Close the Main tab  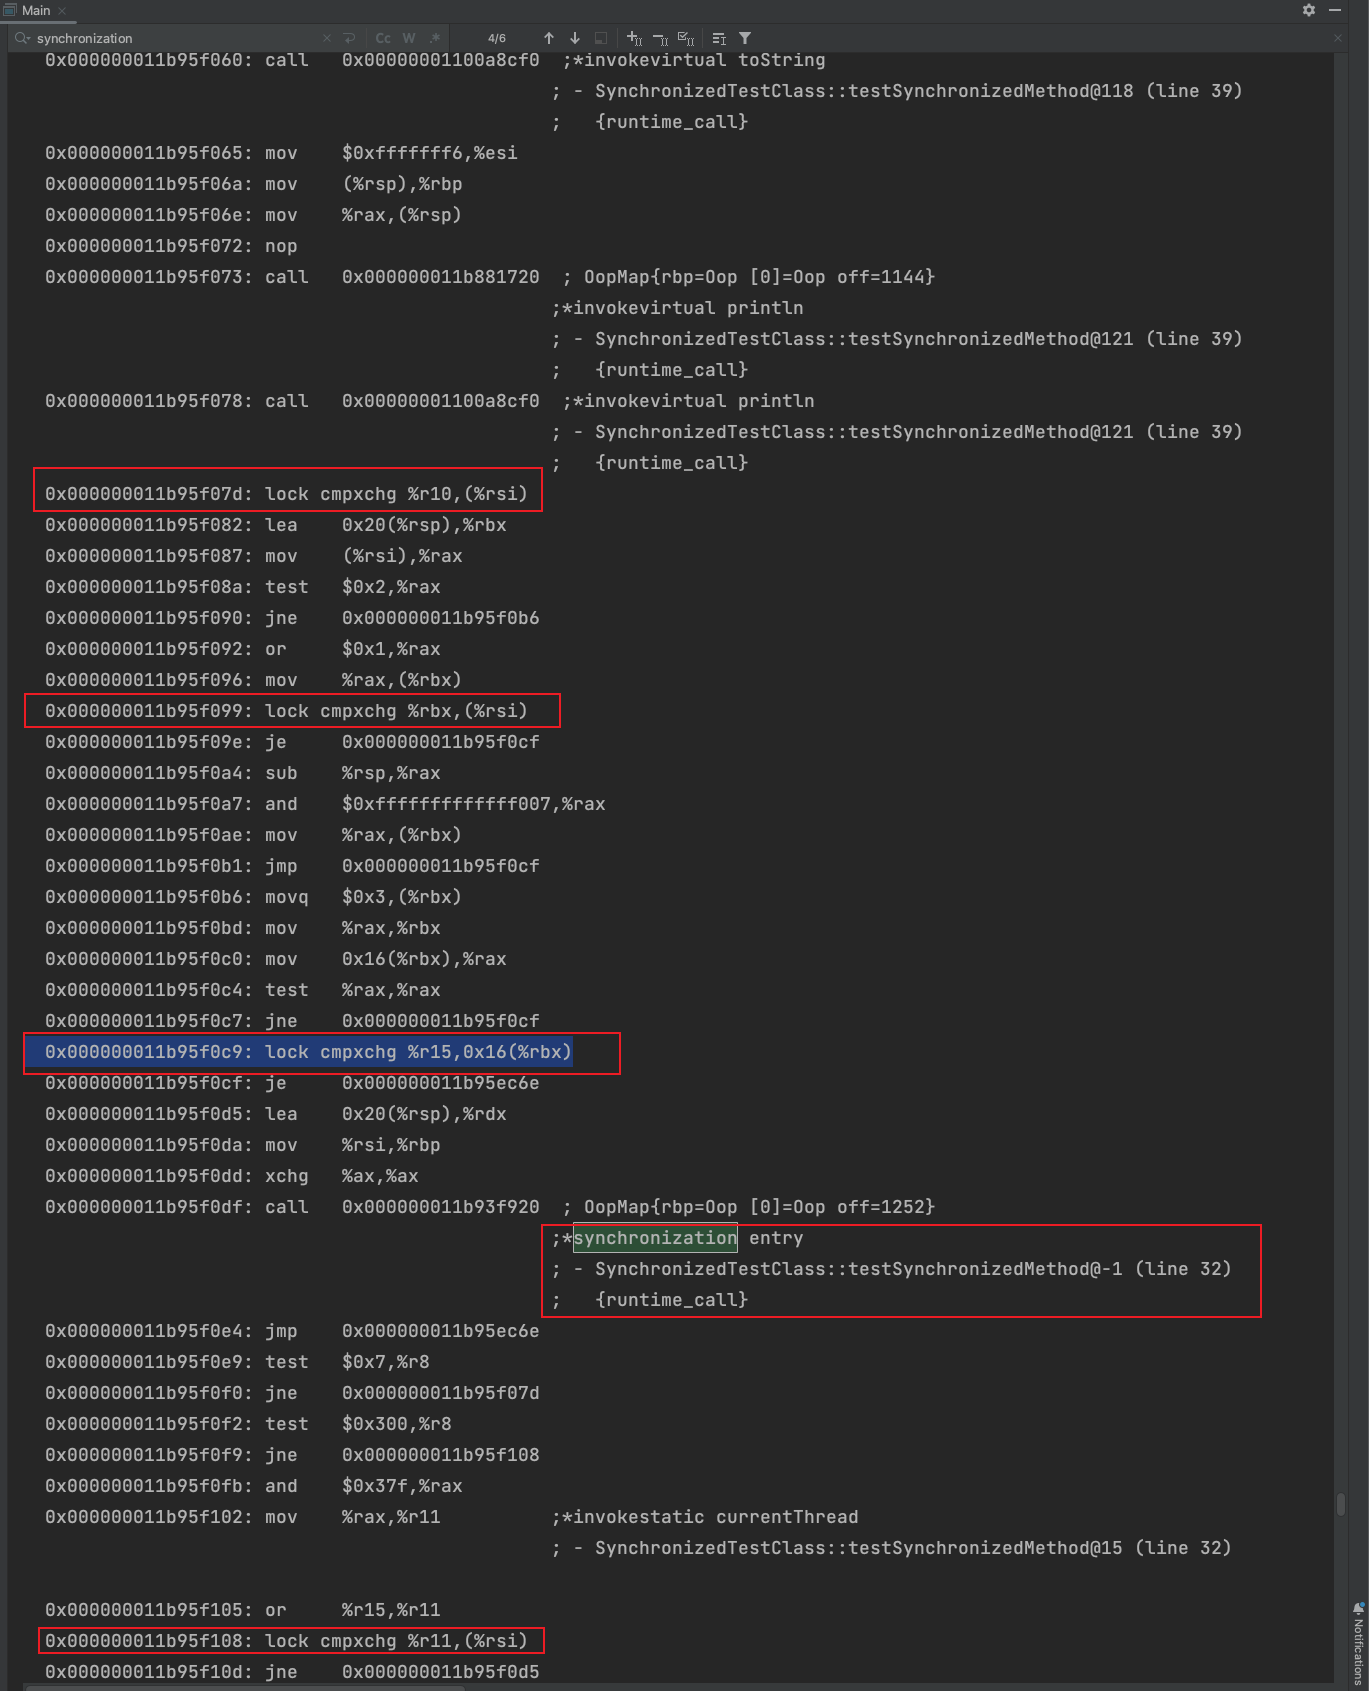tap(62, 10)
